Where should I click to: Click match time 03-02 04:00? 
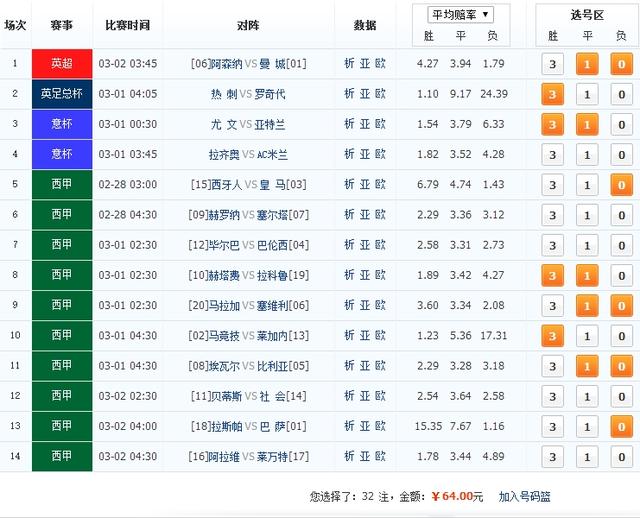(128, 426)
